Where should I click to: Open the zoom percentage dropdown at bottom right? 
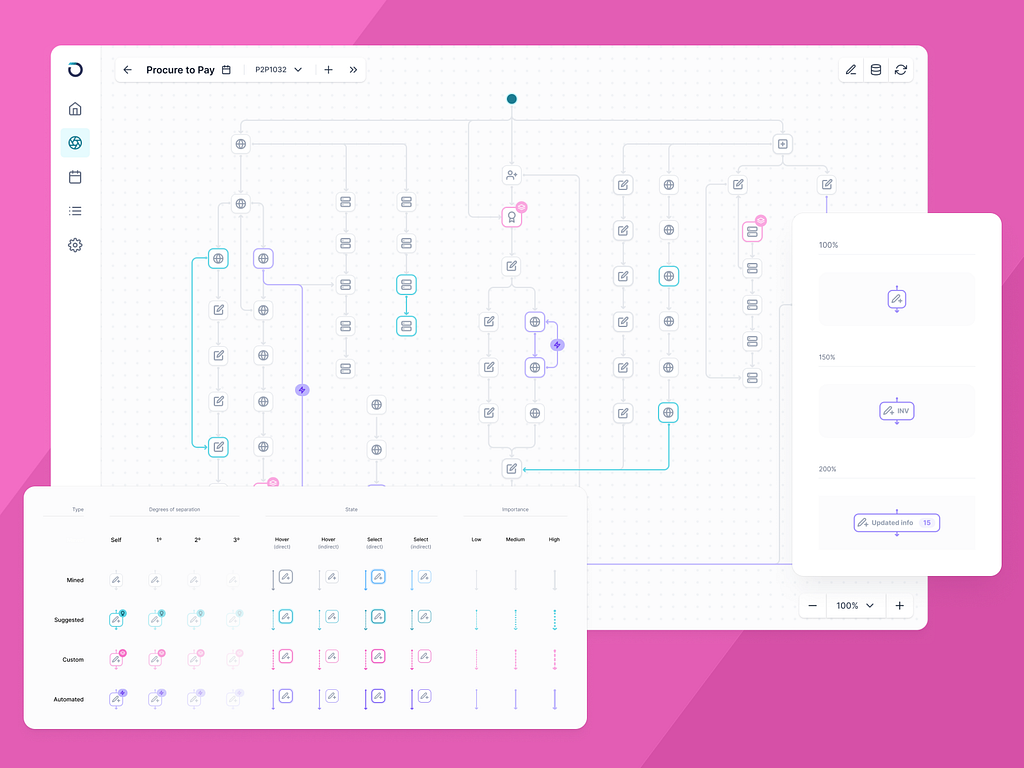point(856,606)
